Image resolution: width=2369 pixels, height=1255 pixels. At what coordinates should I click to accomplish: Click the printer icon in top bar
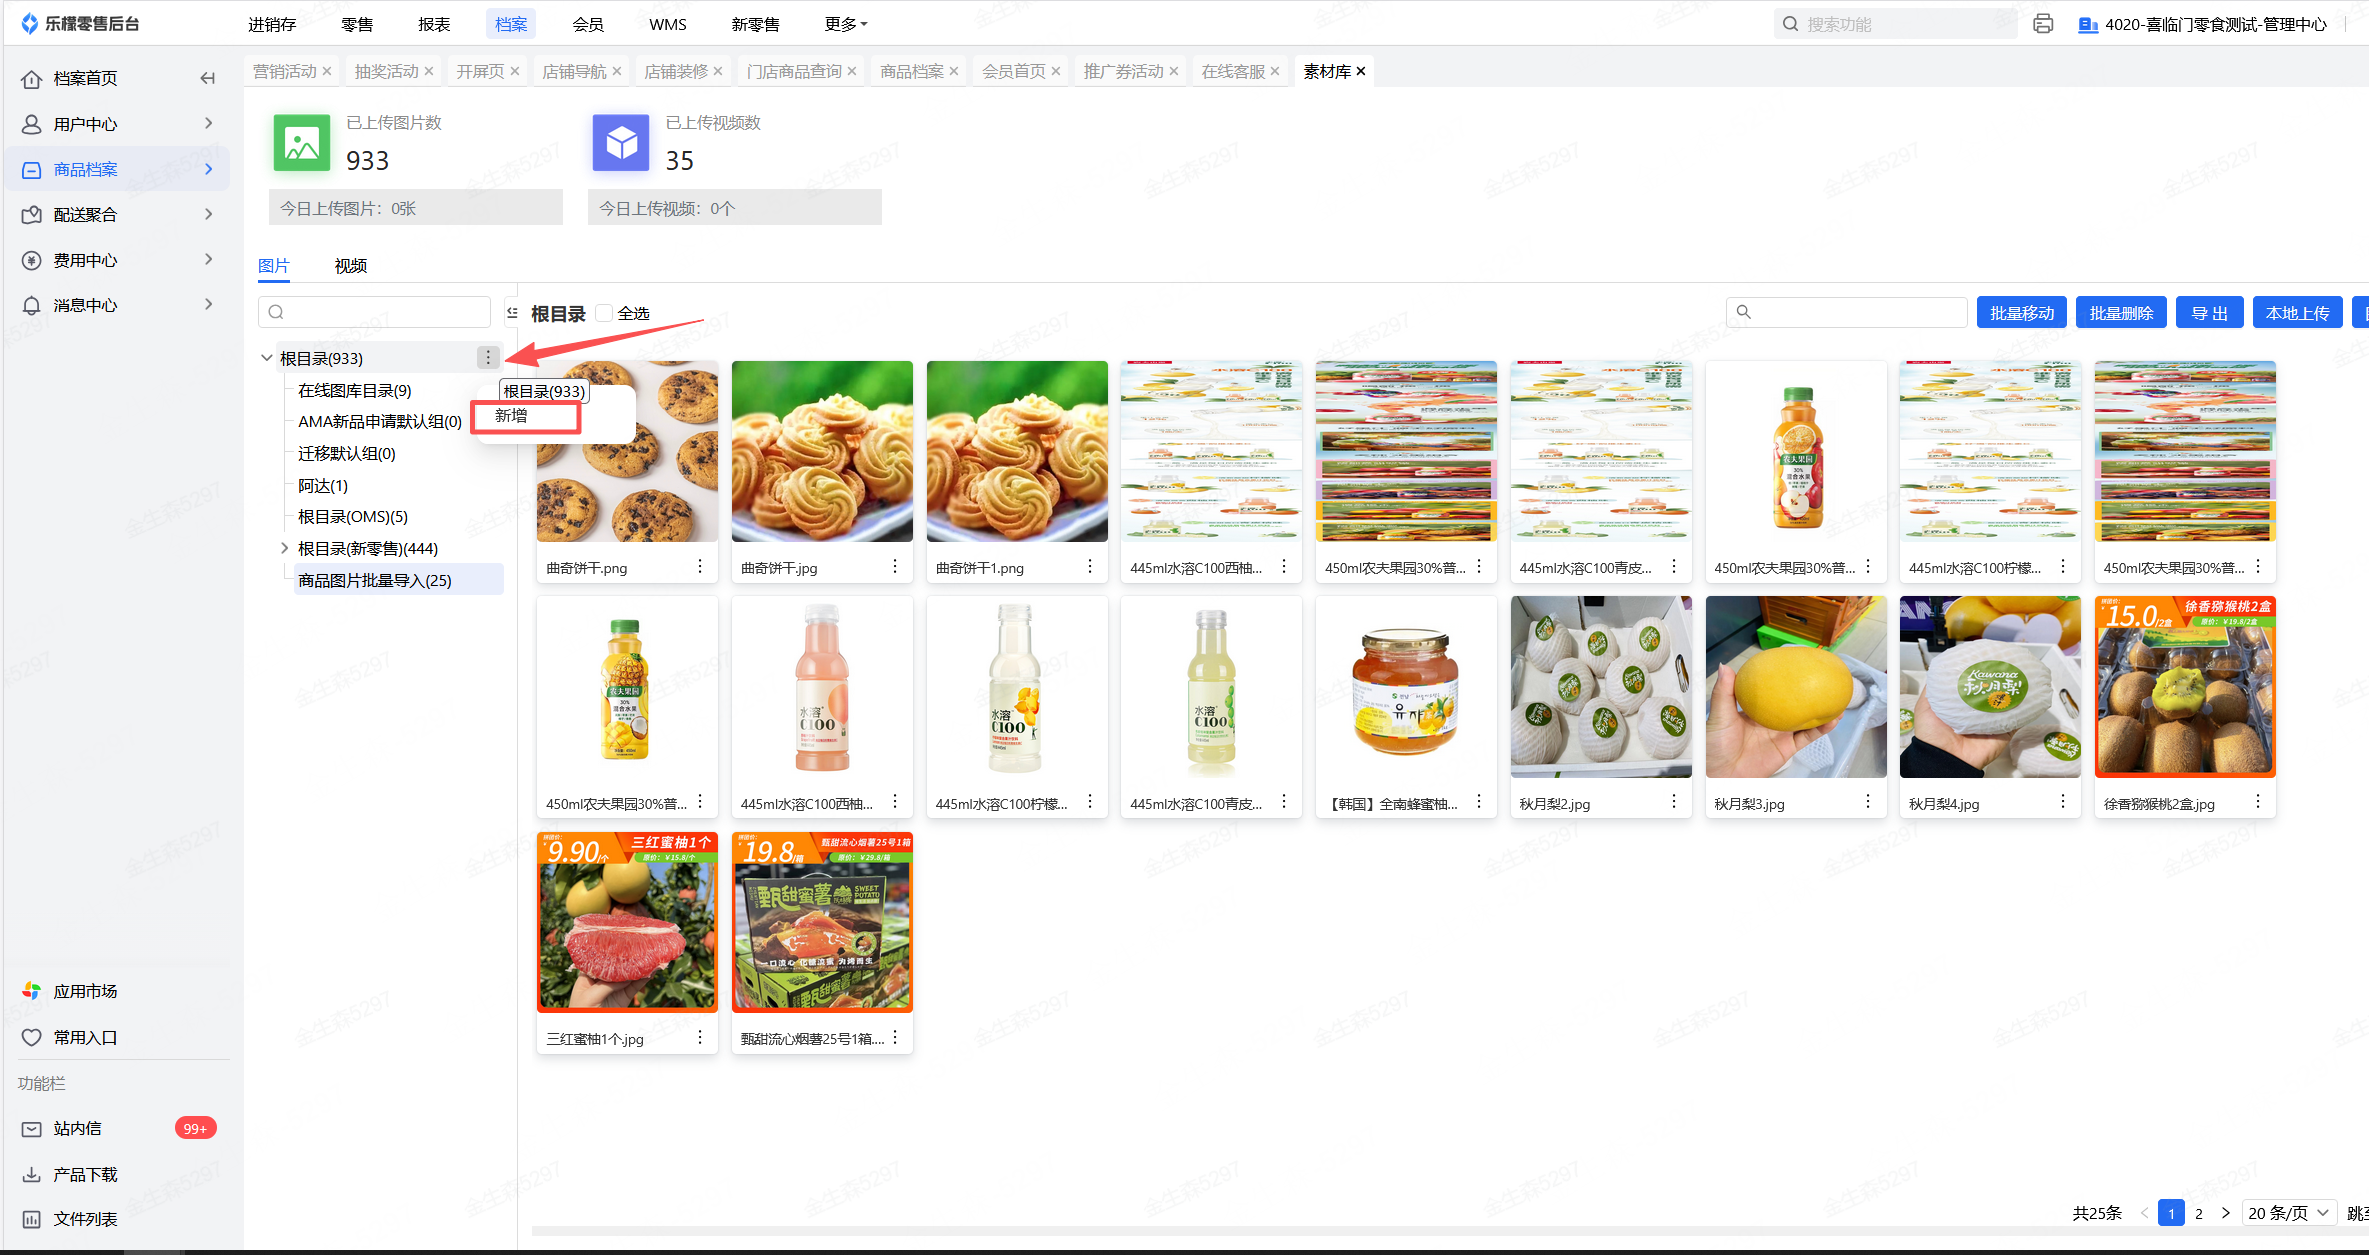pyautogui.click(x=2043, y=24)
